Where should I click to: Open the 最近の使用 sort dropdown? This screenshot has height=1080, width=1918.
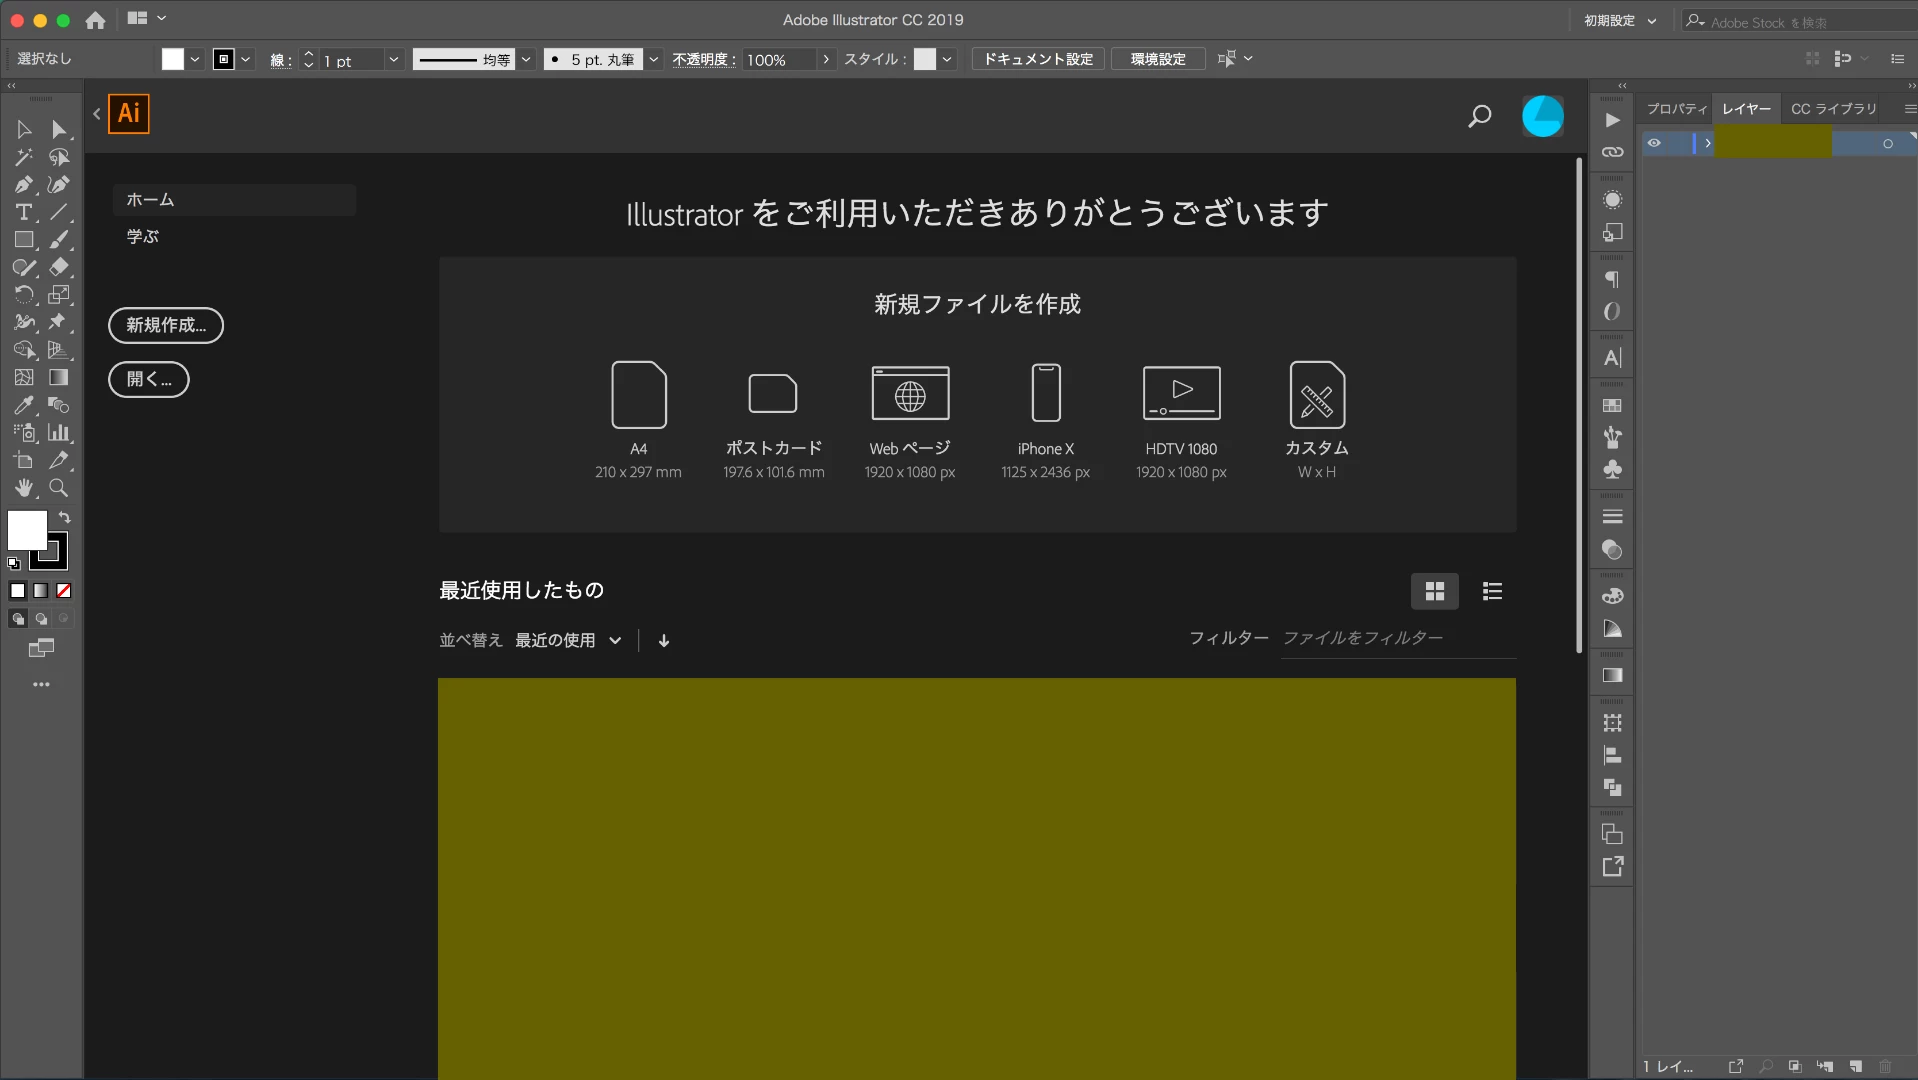[x=568, y=640]
